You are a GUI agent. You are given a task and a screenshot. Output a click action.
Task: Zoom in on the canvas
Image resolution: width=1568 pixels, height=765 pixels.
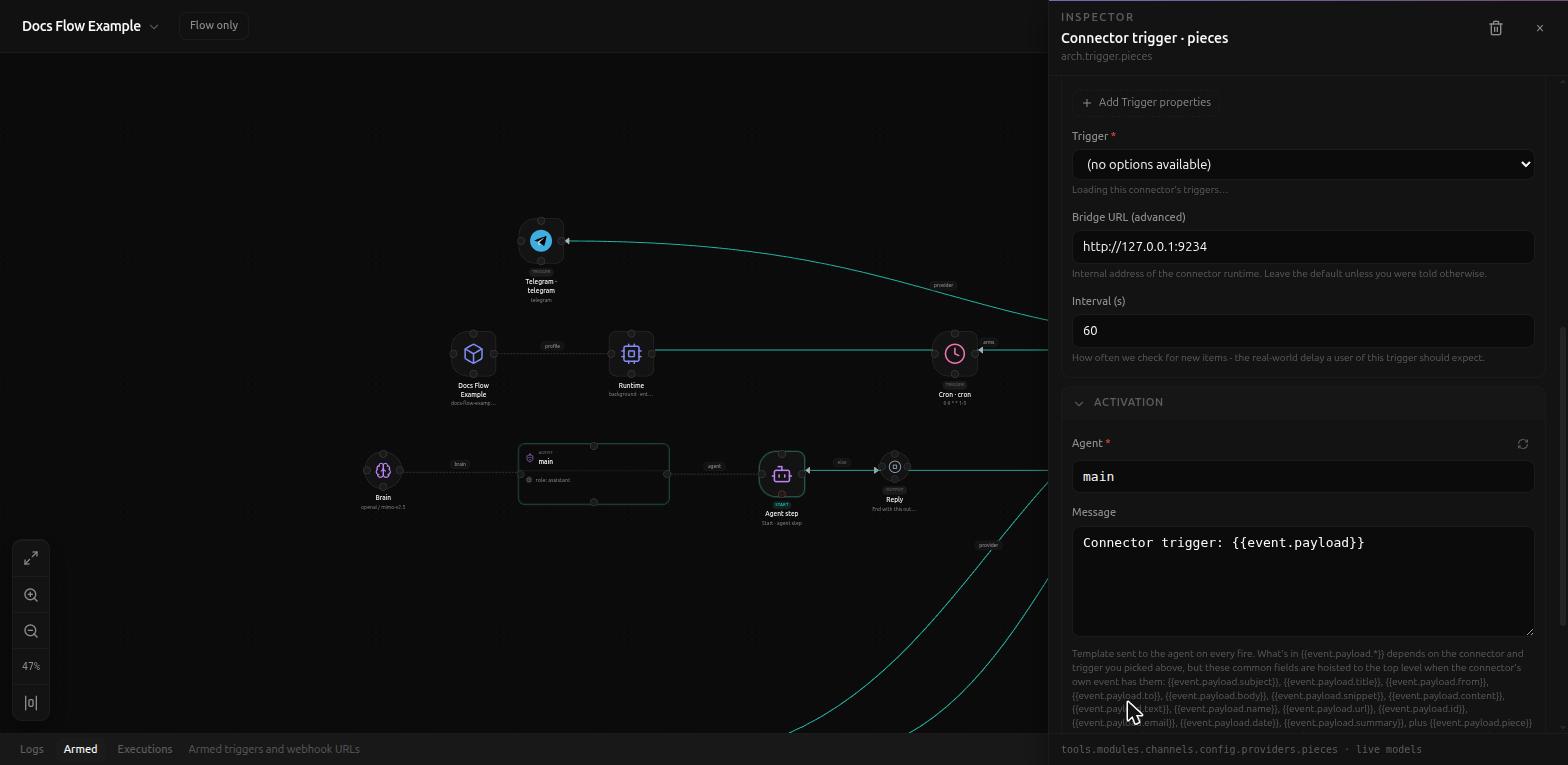click(31, 595)
